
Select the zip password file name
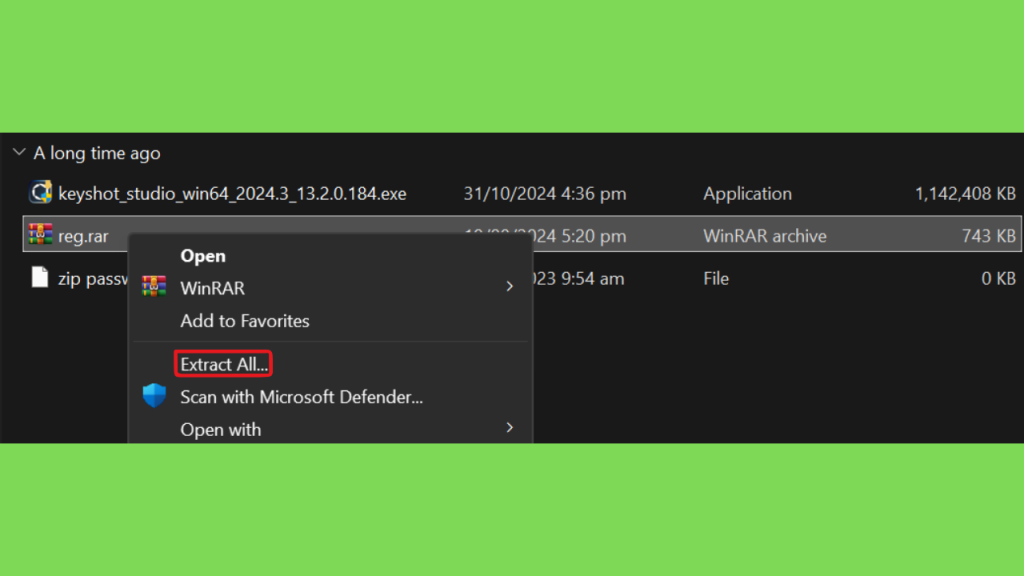93,279
